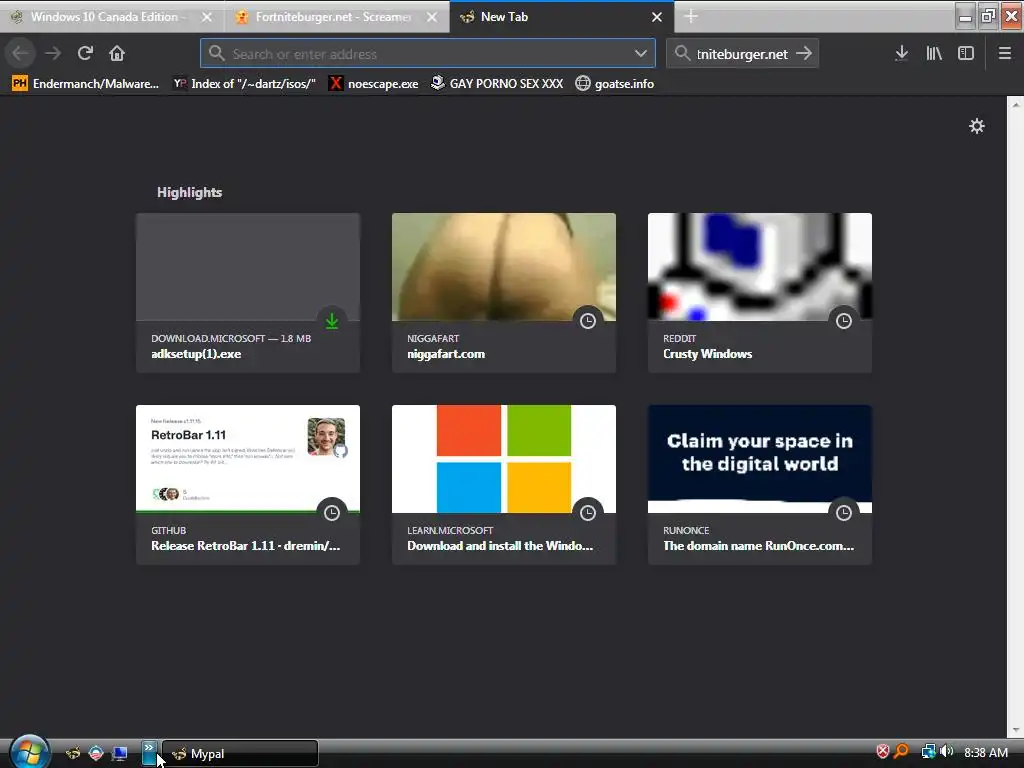Open the network tray icon

(928, 752)
